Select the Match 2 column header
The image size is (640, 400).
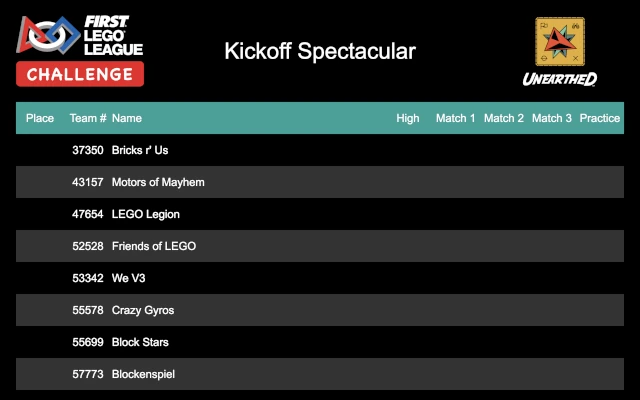click(x=504, y=118)
